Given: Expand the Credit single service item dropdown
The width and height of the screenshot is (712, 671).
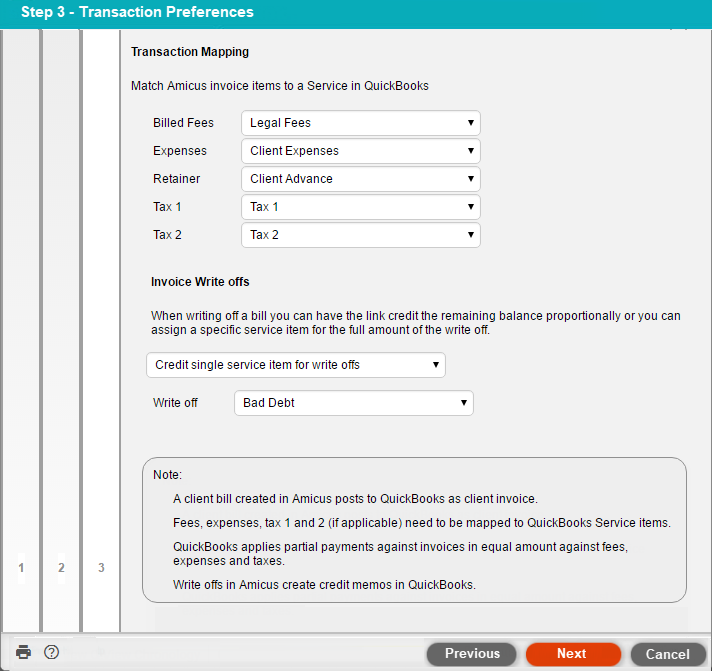Looking at the screenshot, I should 296,365.
